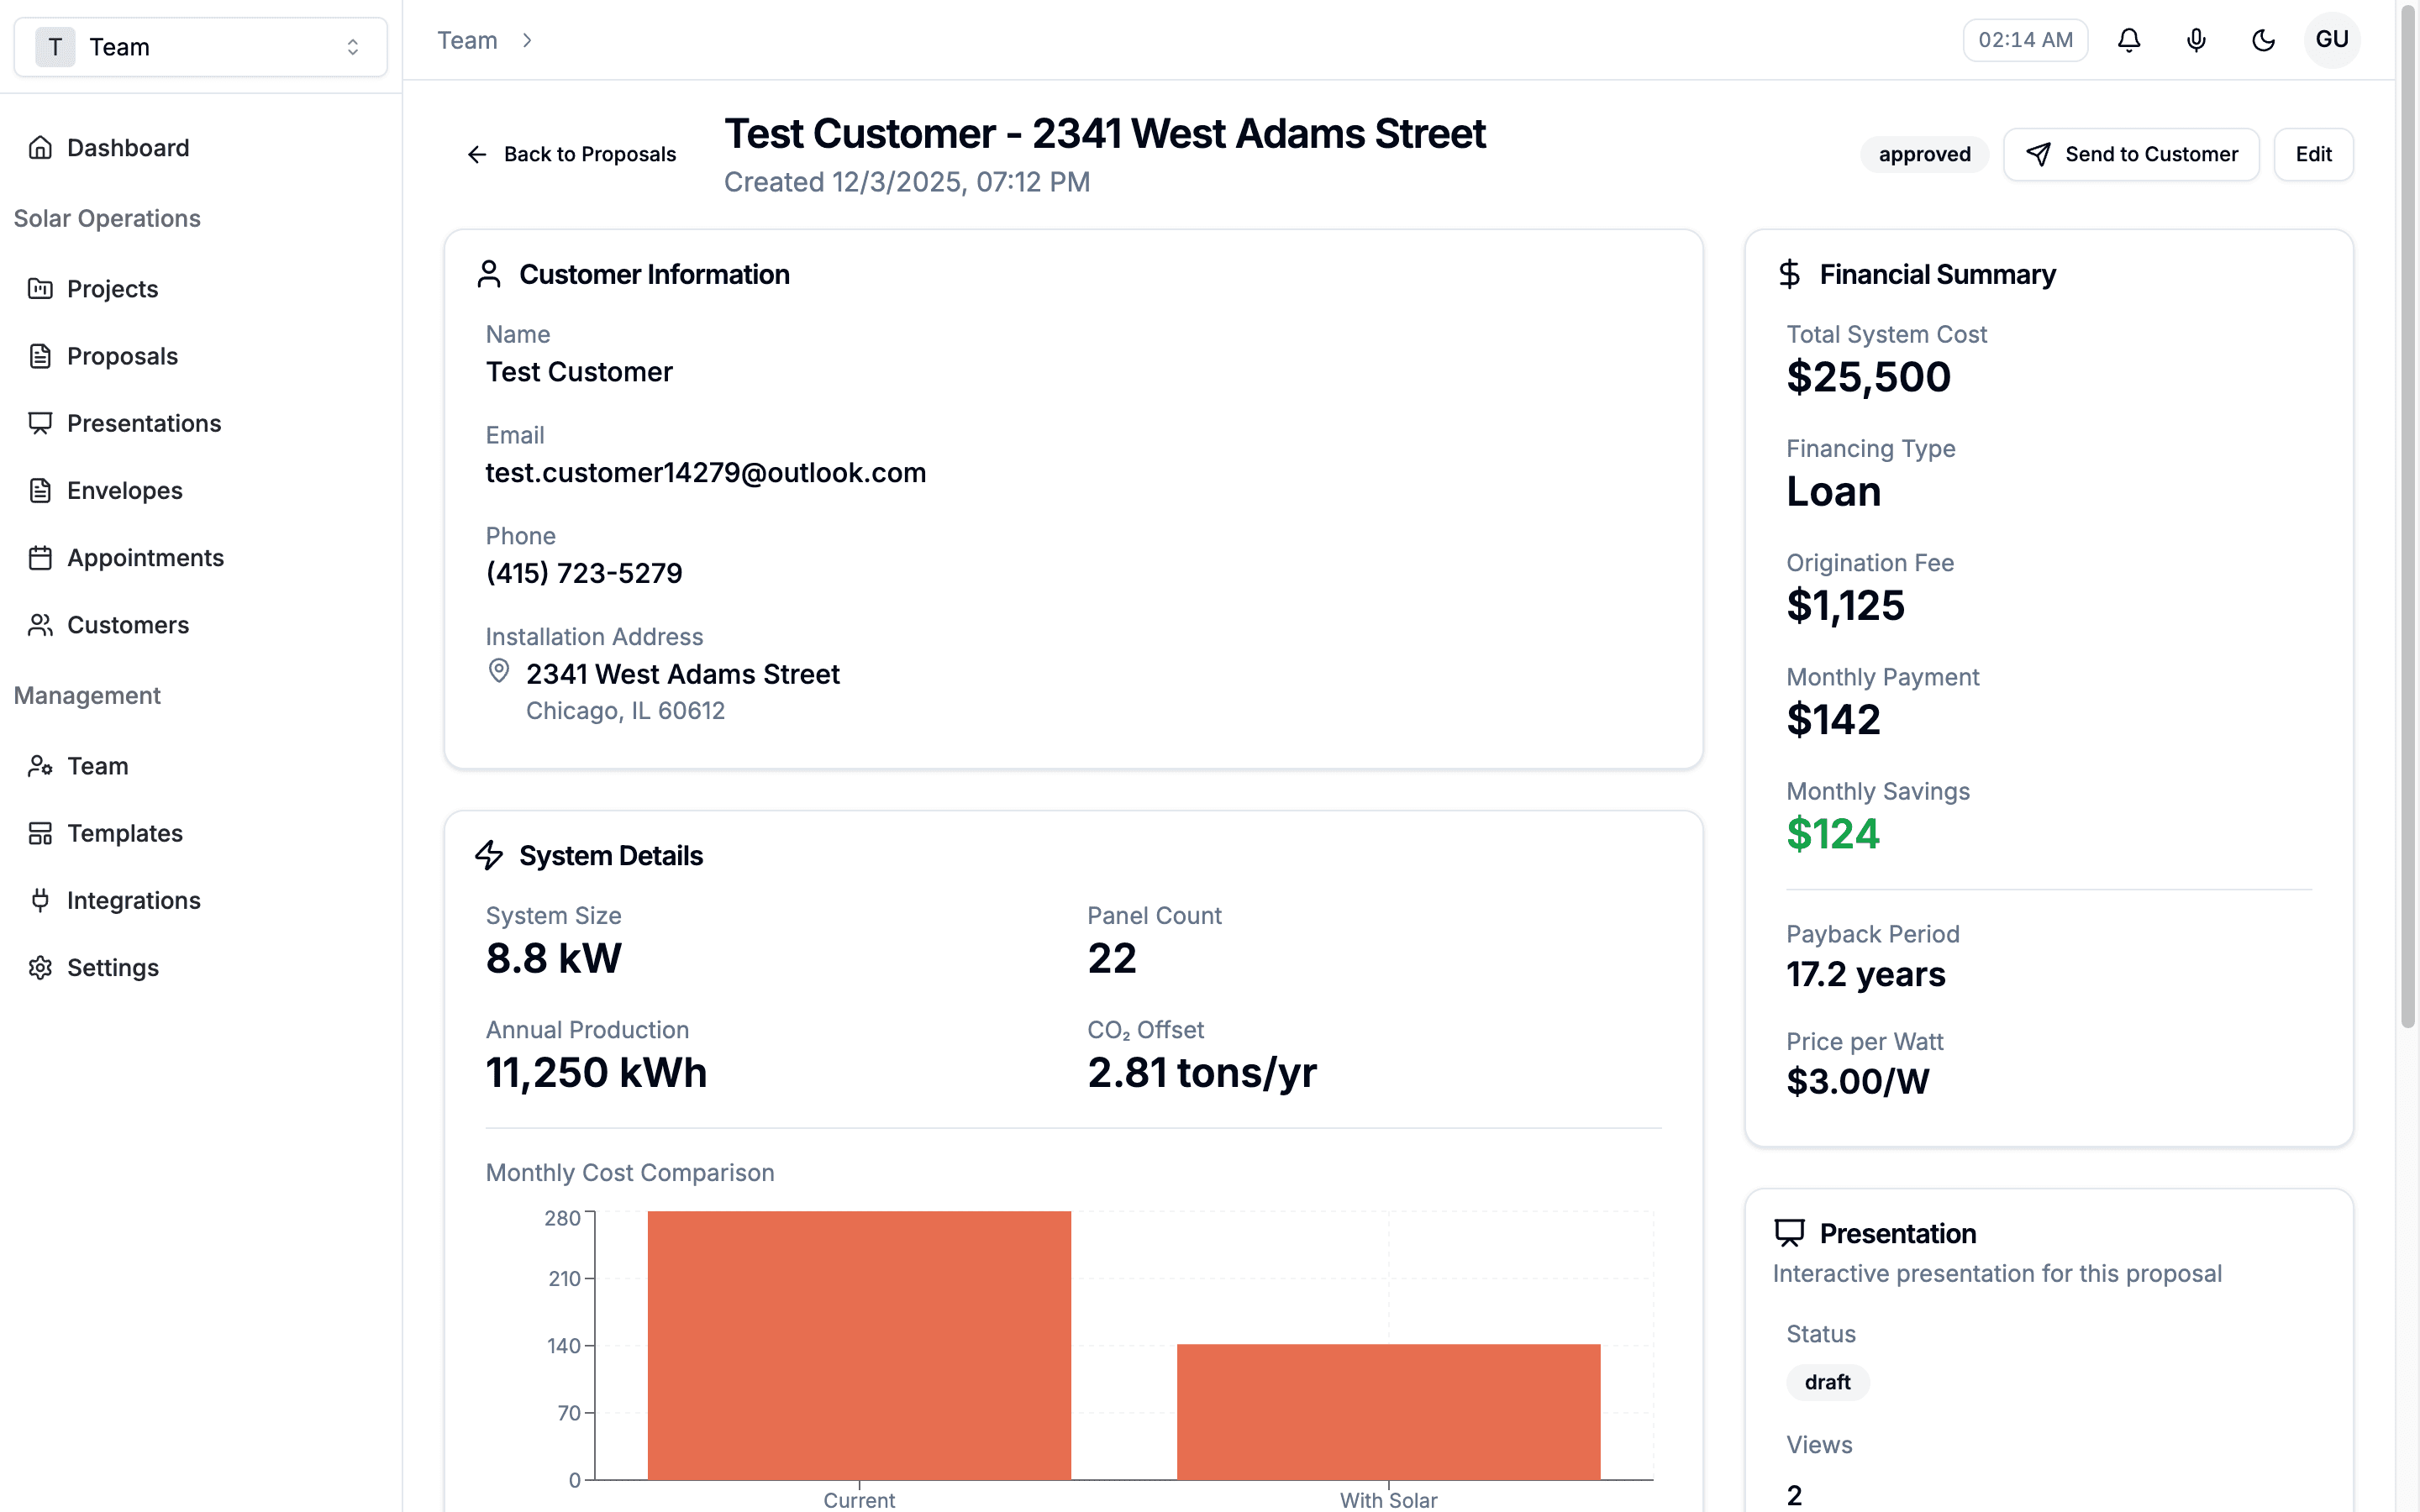
Task: Click the Team breadcrumb link
Action: [x=467, y=40]
